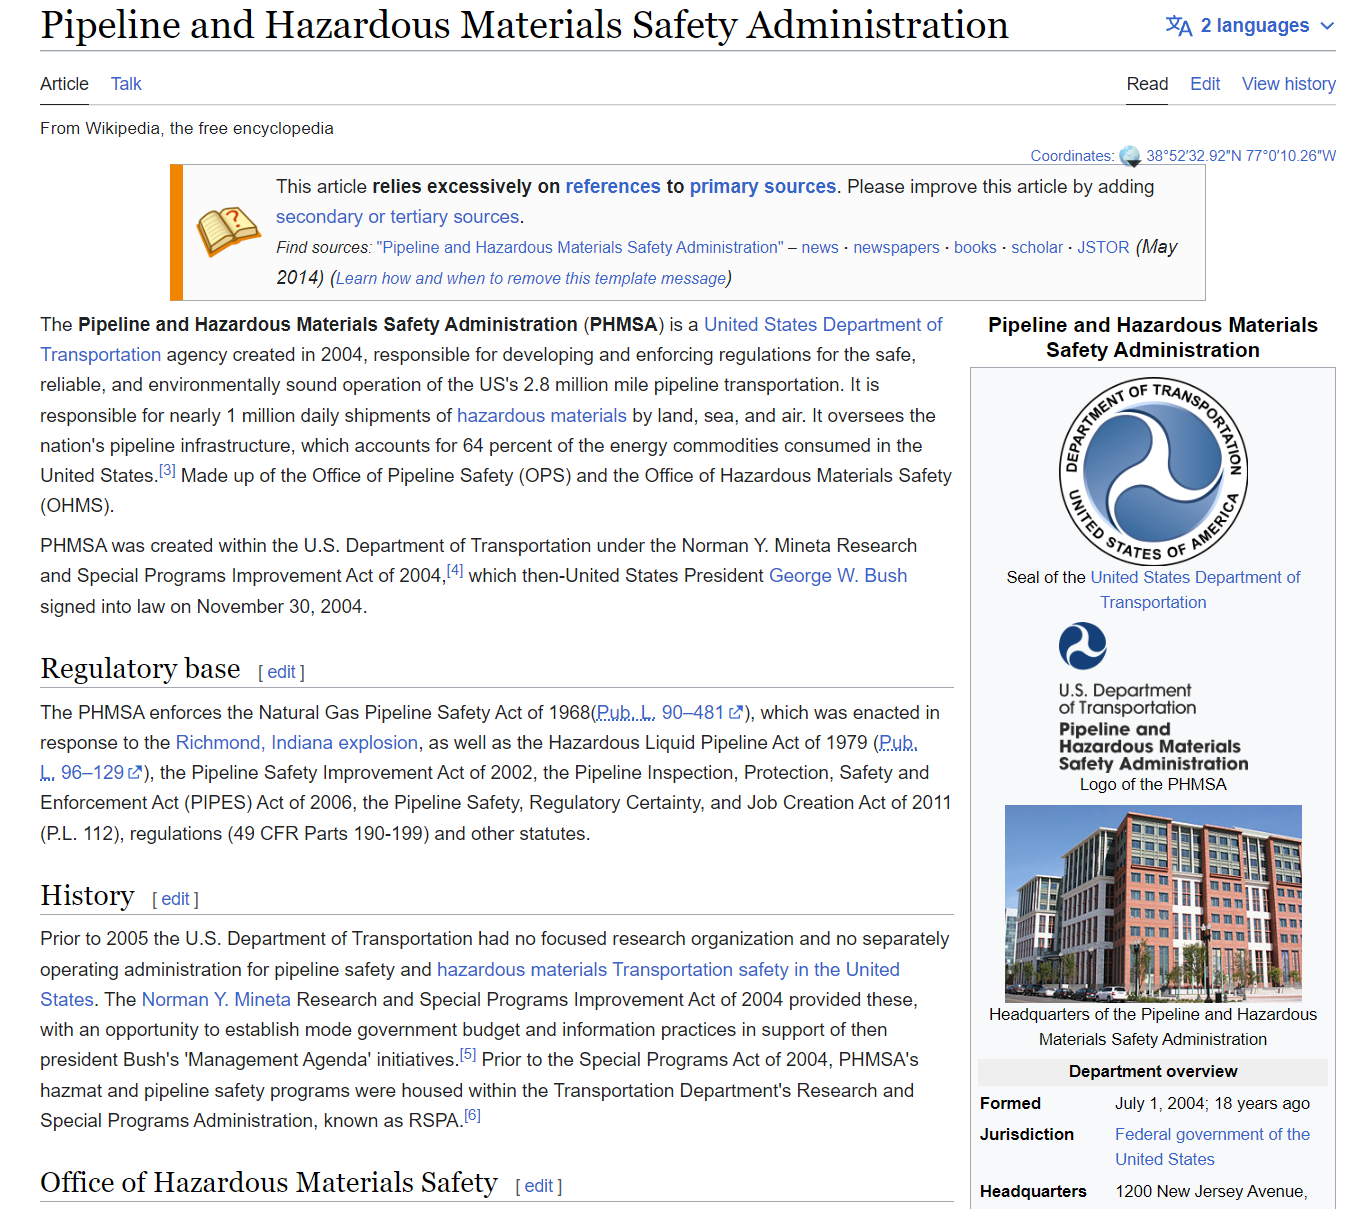
Task: Click the 'From Wikipedia, the free encyclopedia' tagline
Action: (187, 129)
